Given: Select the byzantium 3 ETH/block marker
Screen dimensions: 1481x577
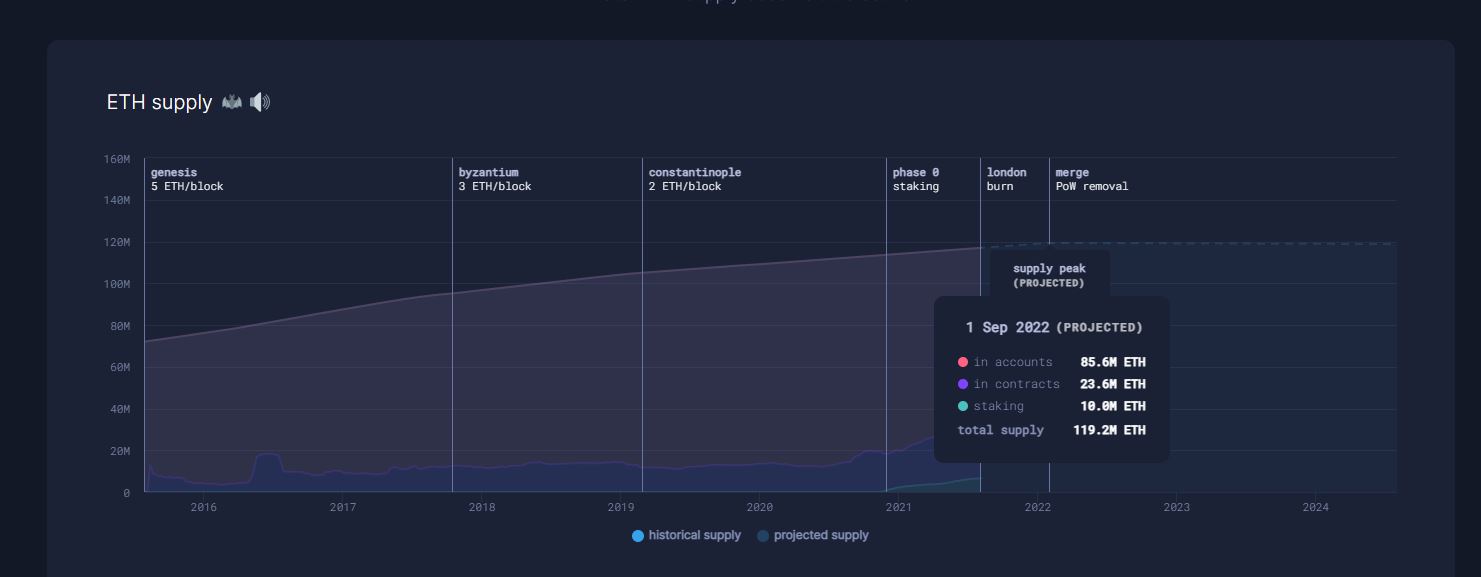Looking at the screenshot, I should pos(495,179).
